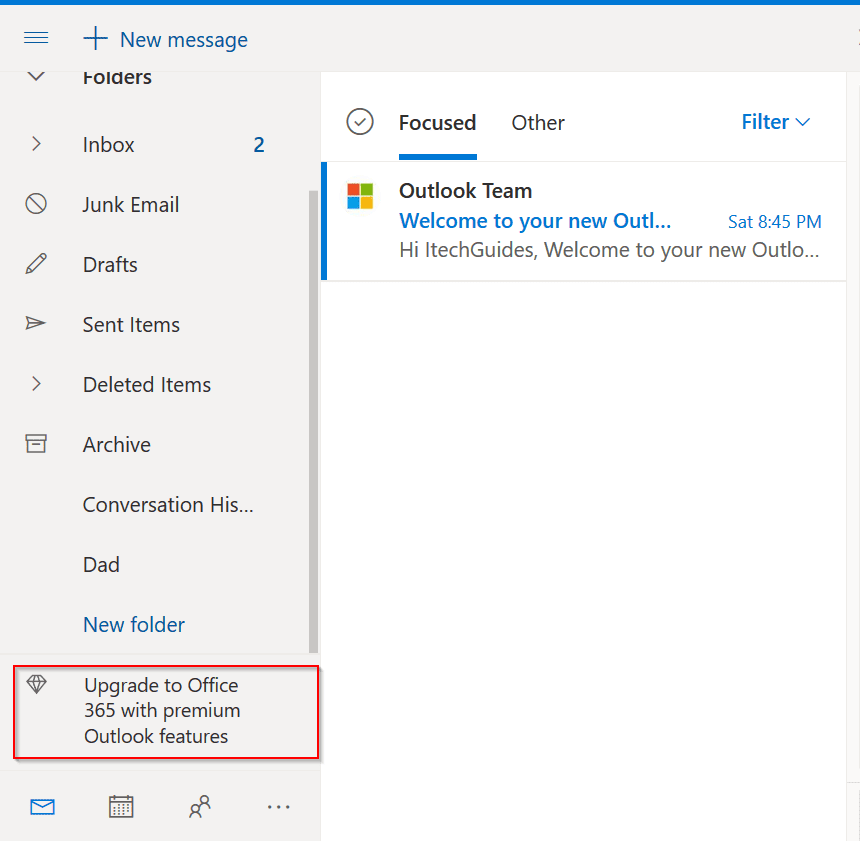Switch to Mail view icon
Screen dimensions: 860x841
(42, 807)
